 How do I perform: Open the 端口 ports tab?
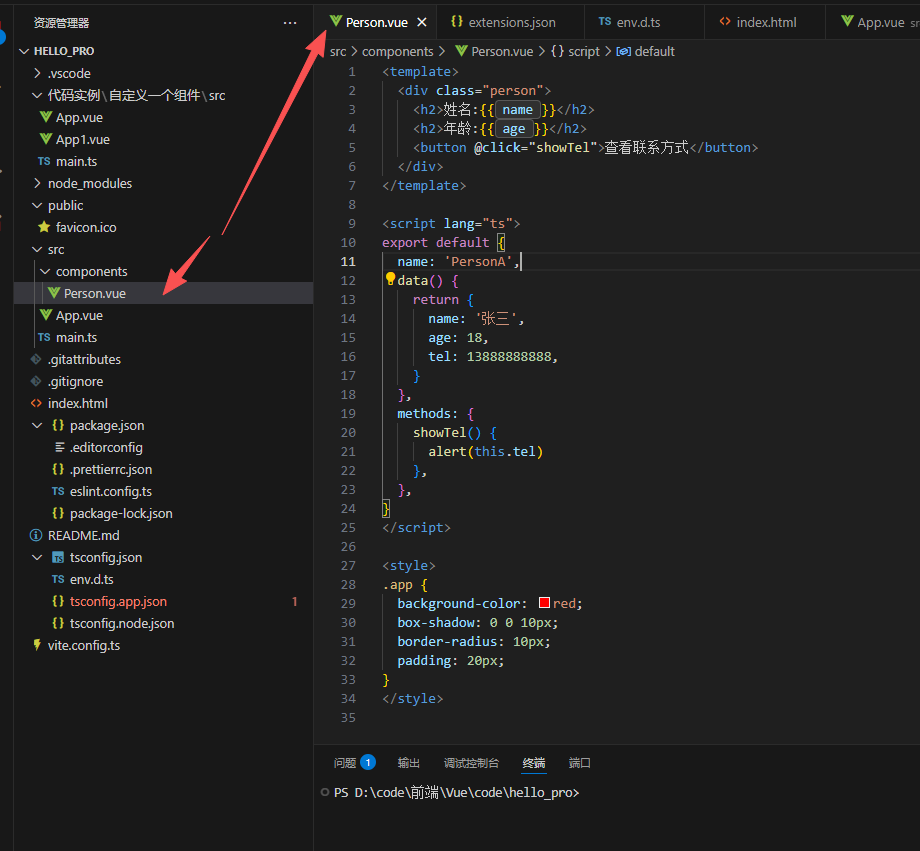click(579, 762)
